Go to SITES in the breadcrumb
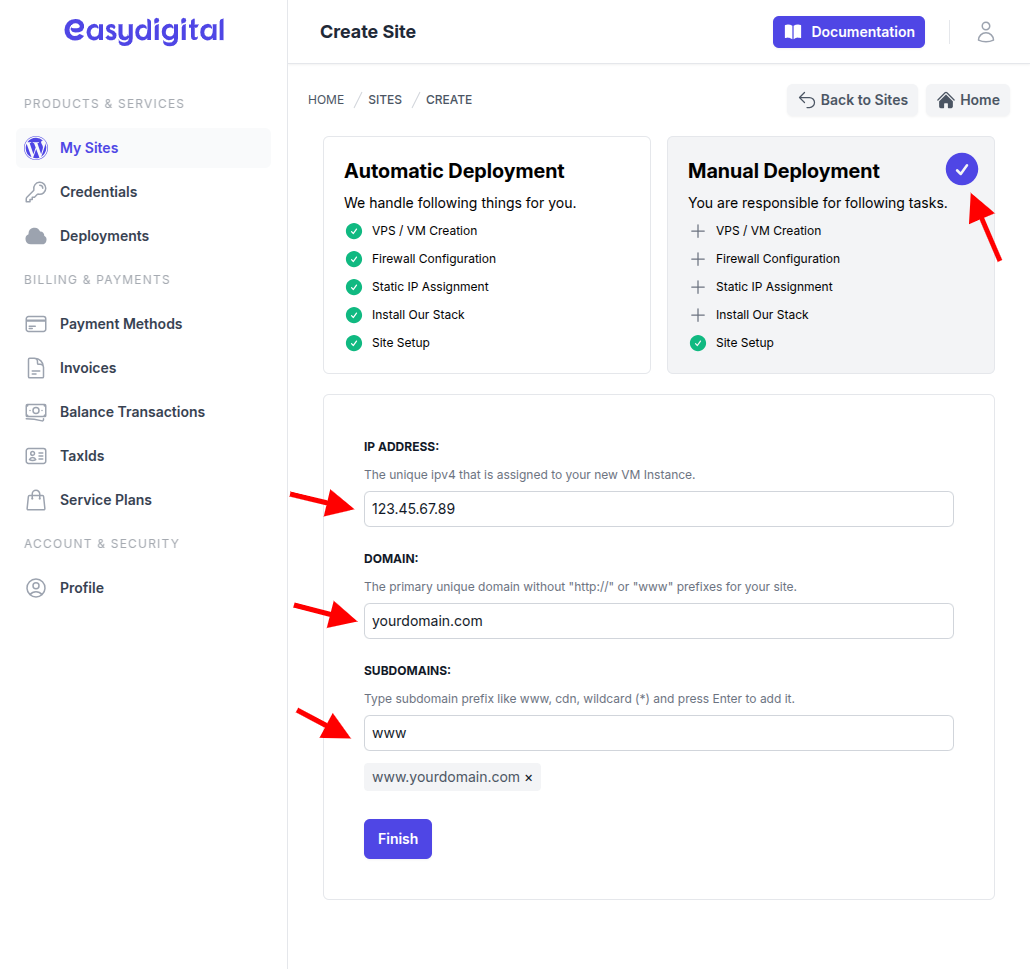The image size is (1030, 969). [385, 100]
